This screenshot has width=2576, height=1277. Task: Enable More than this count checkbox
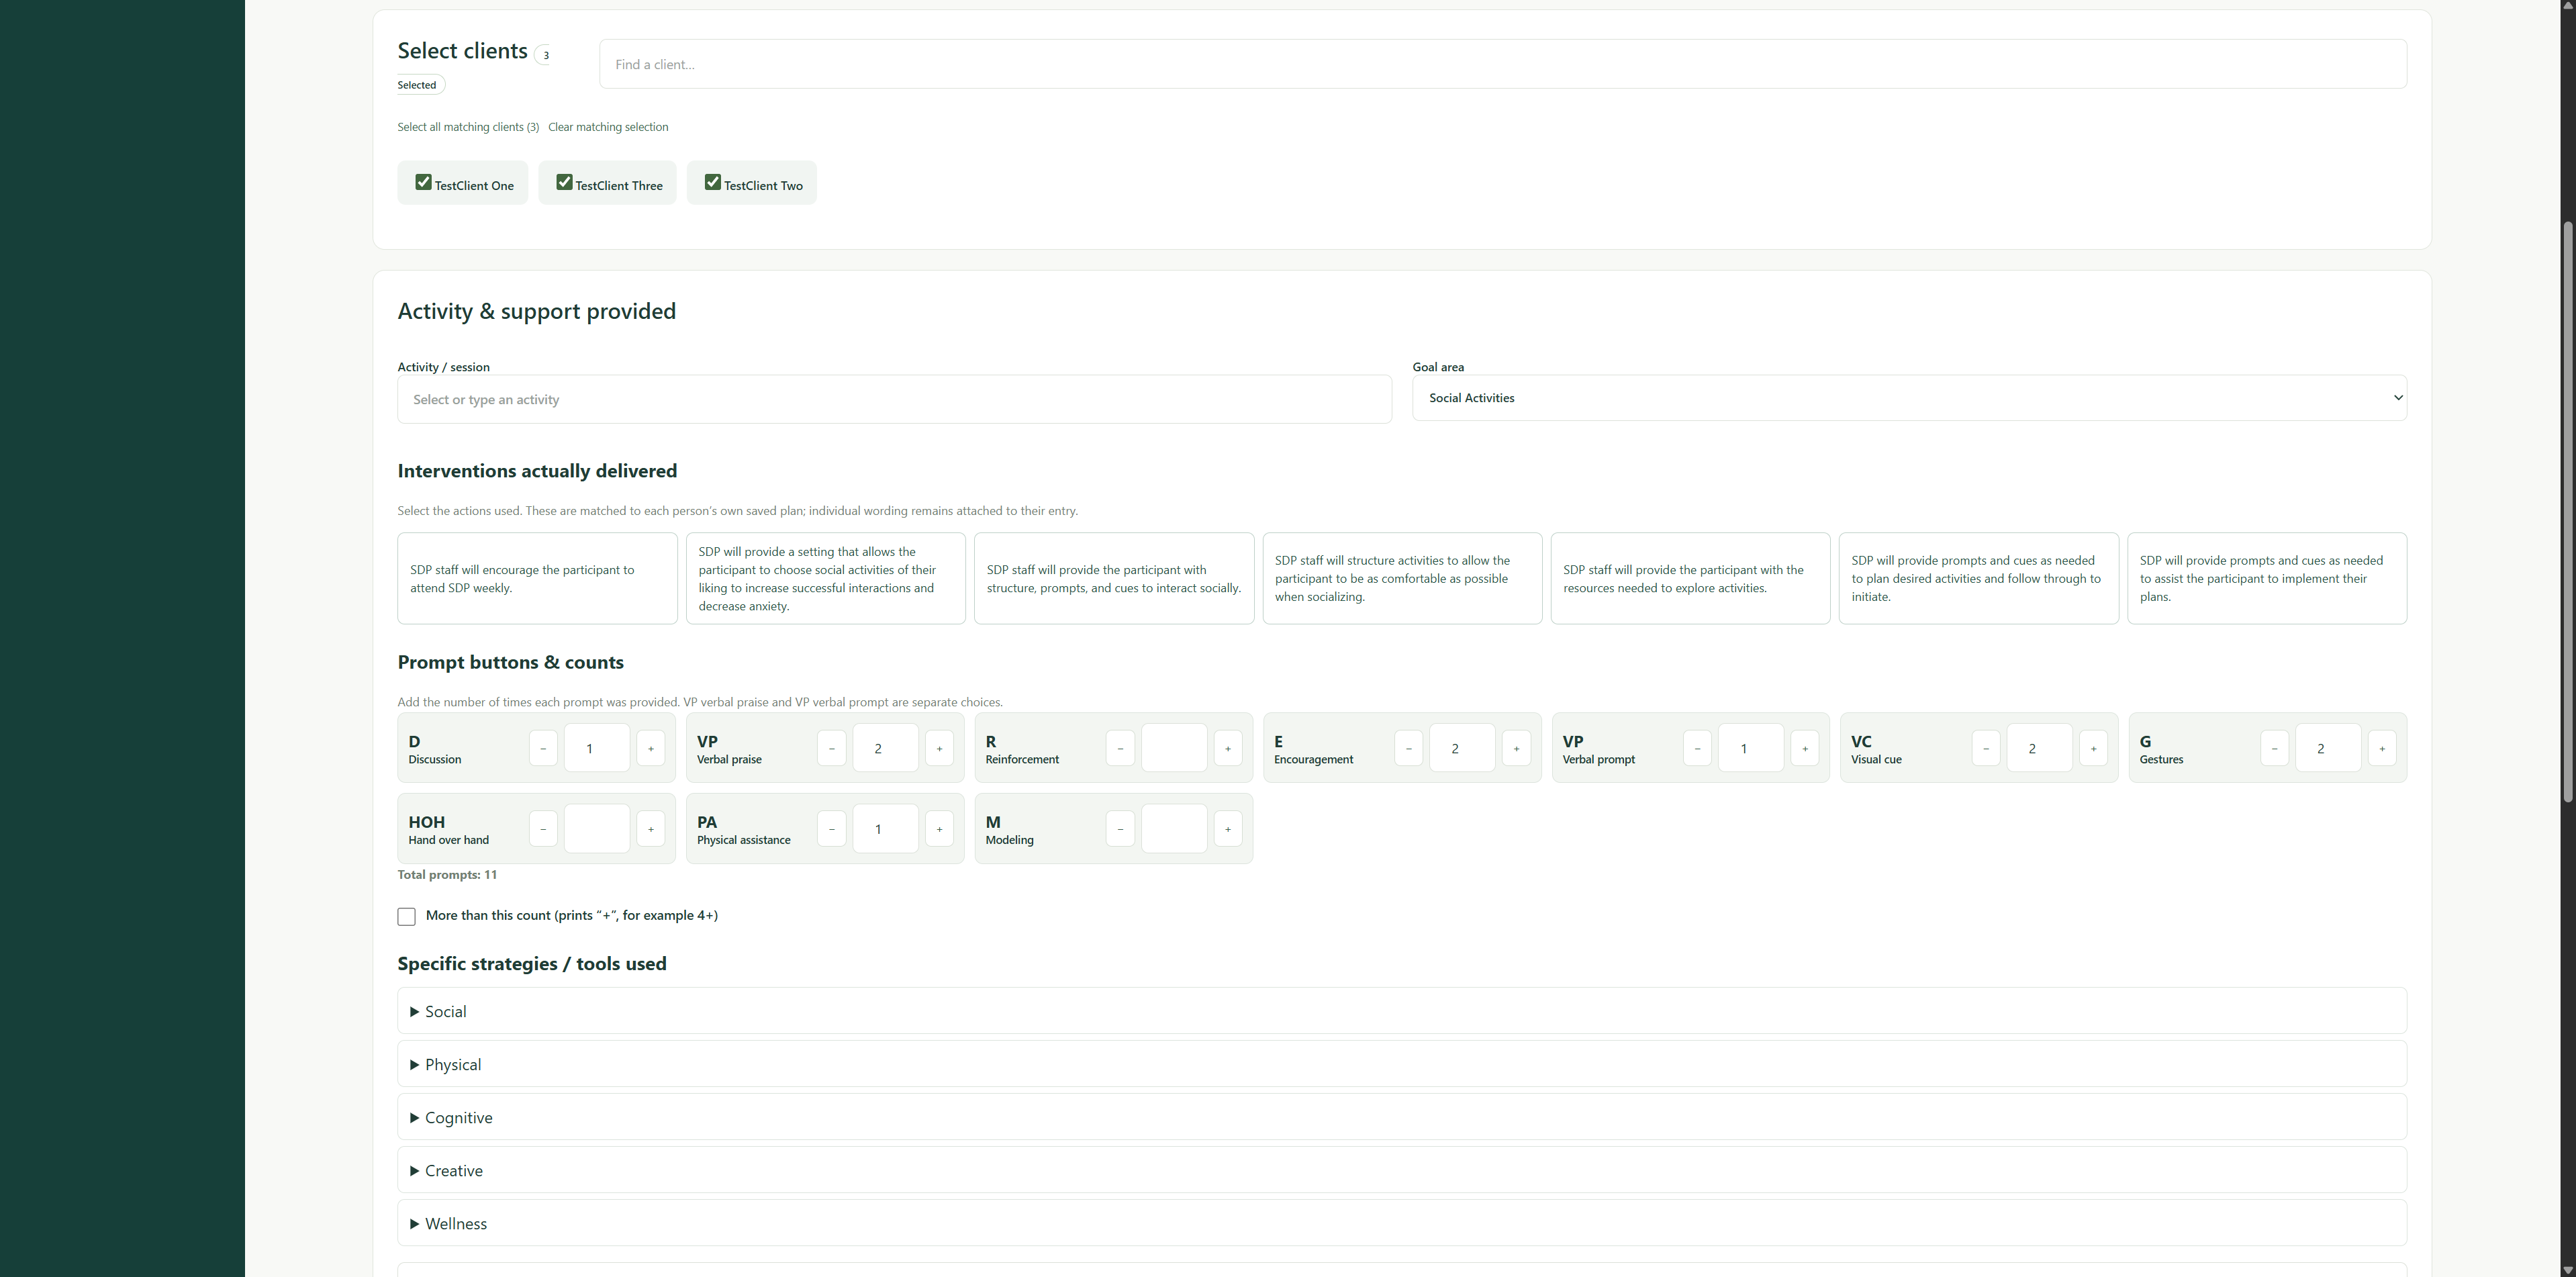pos(406,916)
